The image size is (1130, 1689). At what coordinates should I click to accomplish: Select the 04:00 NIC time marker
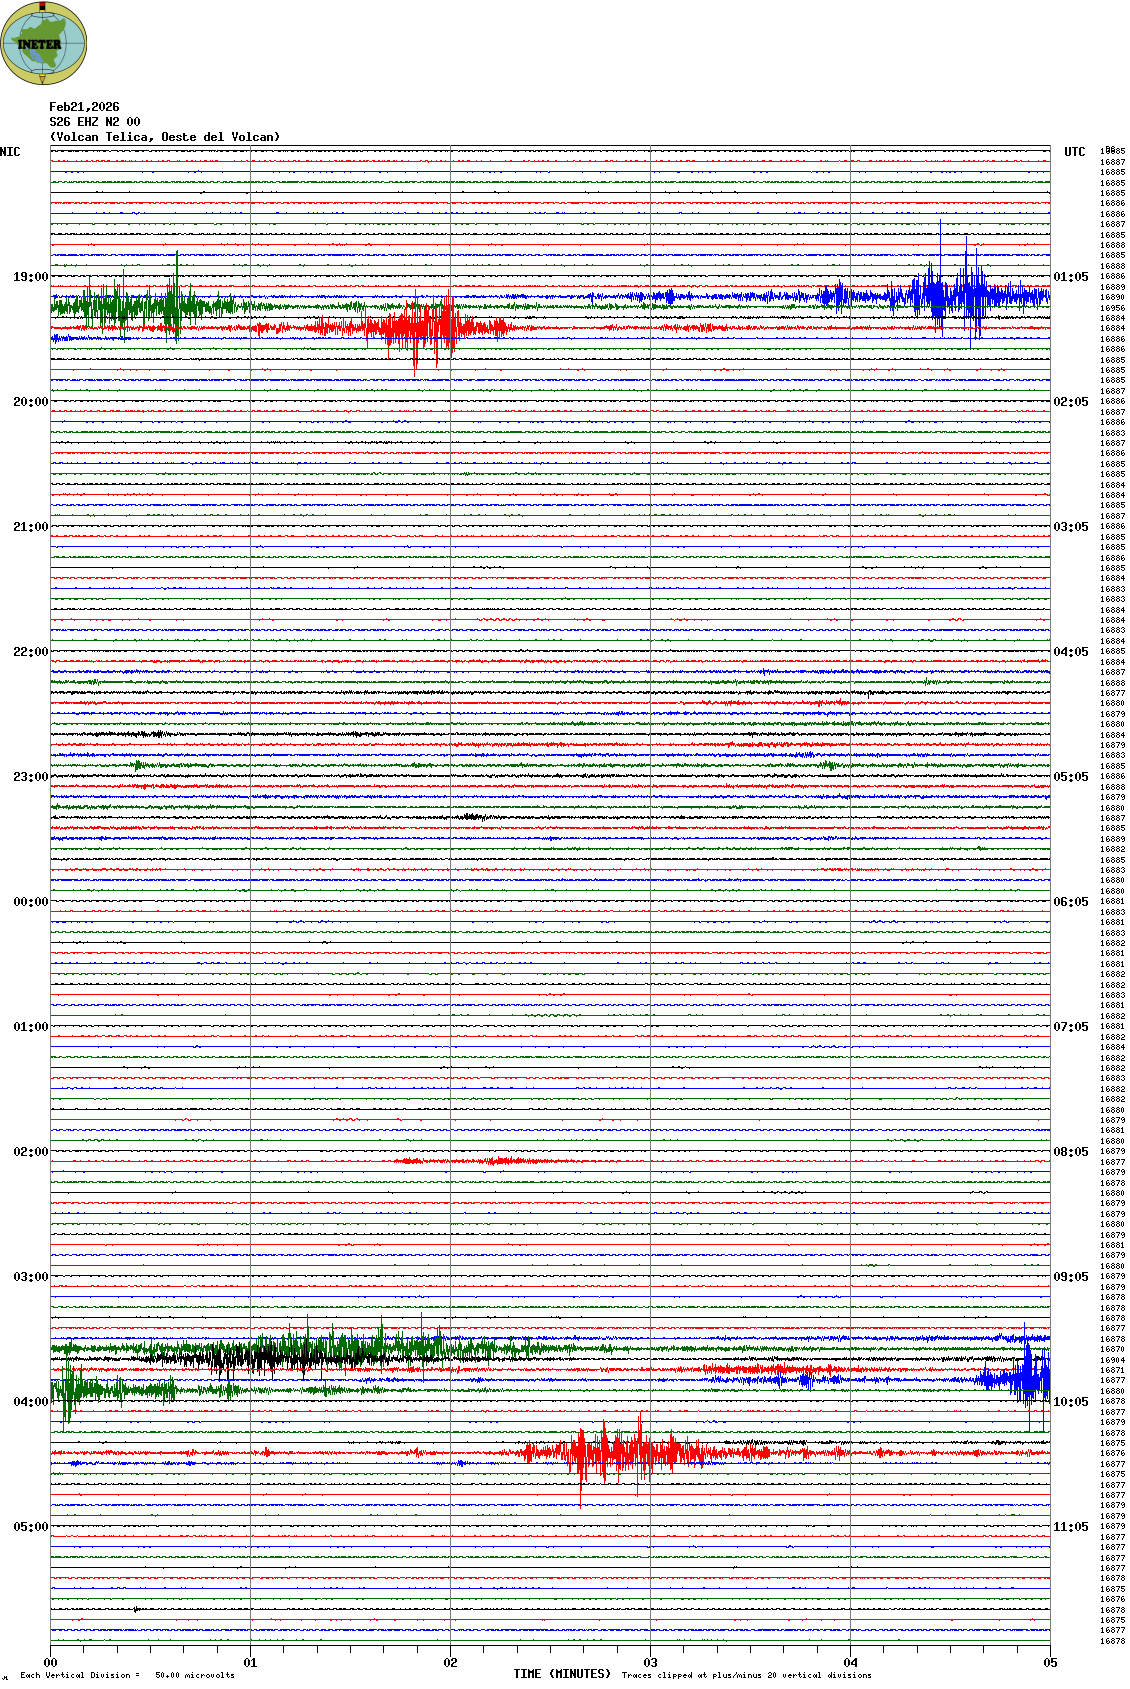point(30,1402)
